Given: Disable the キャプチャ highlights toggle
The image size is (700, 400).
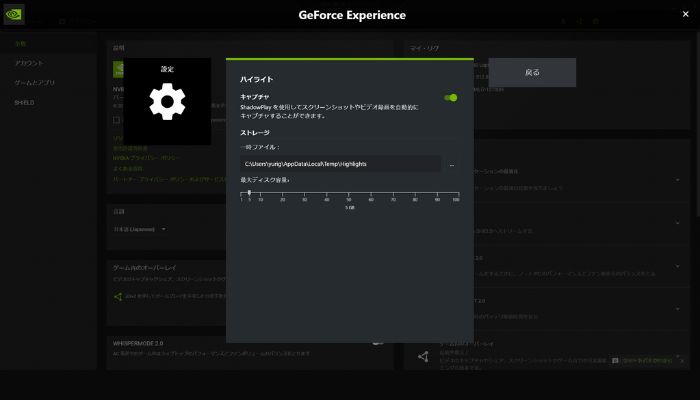Looking at the screenshot, I should pyautogui.click(x=451, y=98).
